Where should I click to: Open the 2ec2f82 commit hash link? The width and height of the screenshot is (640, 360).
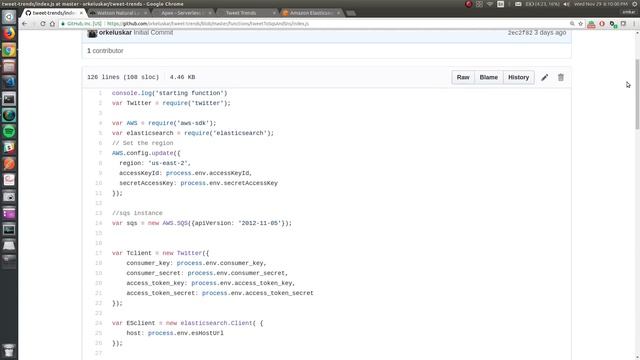(520, 32)
